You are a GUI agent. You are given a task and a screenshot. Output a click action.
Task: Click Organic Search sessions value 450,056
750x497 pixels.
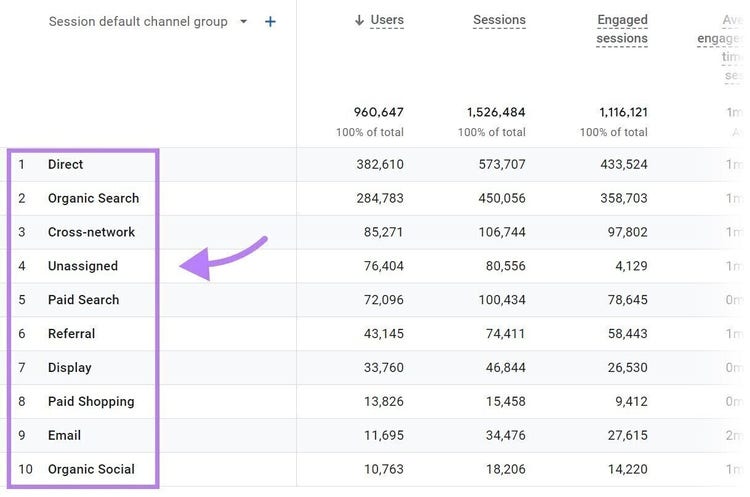pyautogui.click(x=502, y=199)
